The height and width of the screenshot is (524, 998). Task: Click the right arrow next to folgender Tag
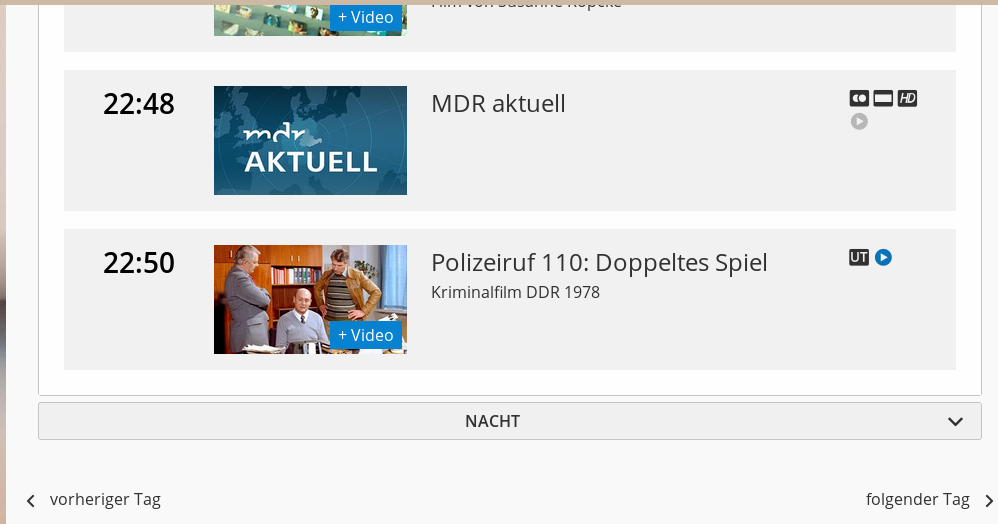tap(988, 501)
